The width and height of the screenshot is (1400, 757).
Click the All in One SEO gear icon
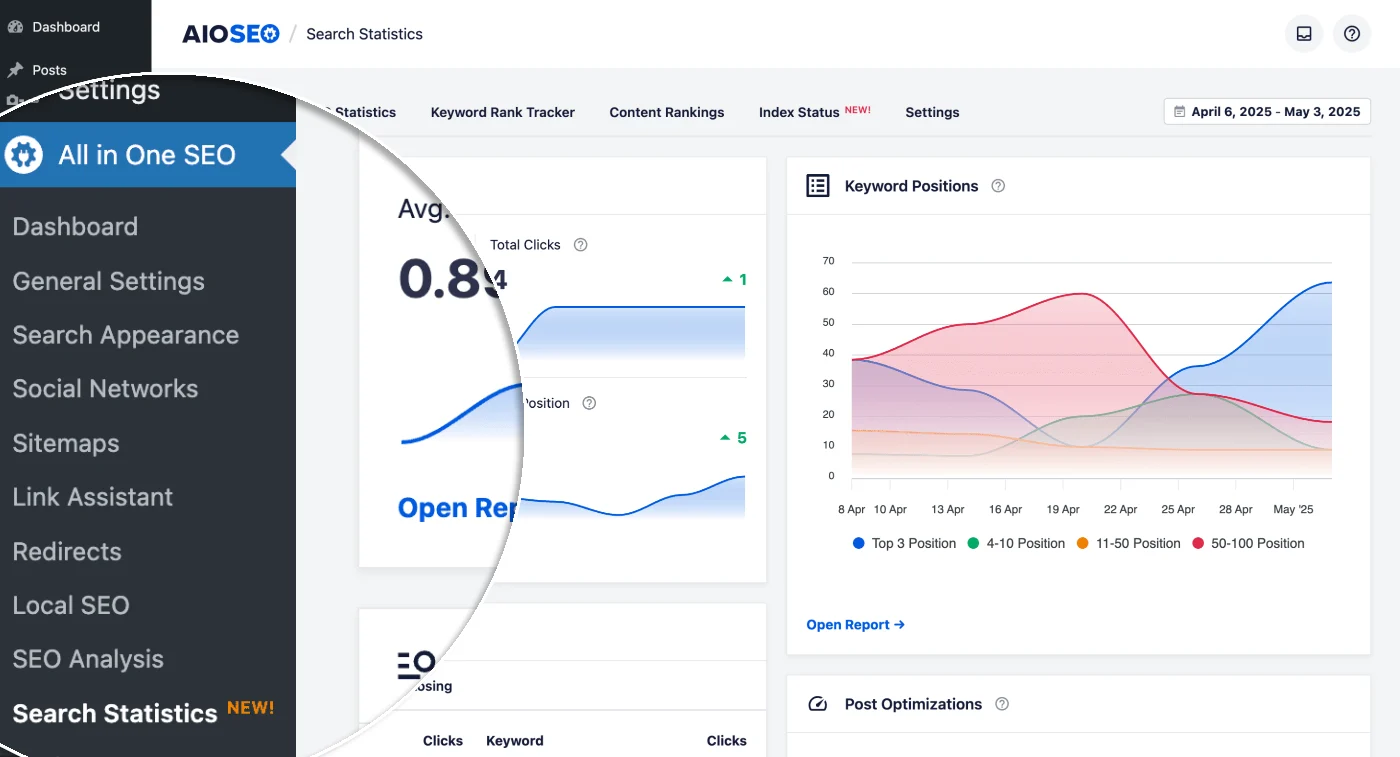click(x=24, y=155)
